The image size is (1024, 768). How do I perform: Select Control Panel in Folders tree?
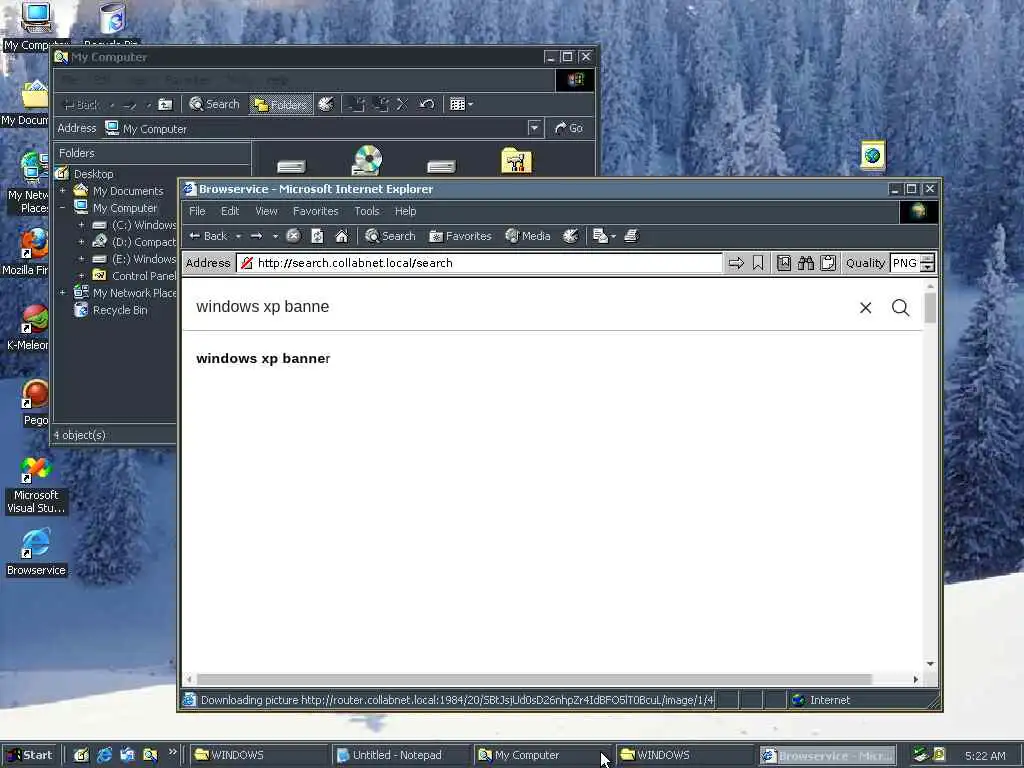coord(143,276)
